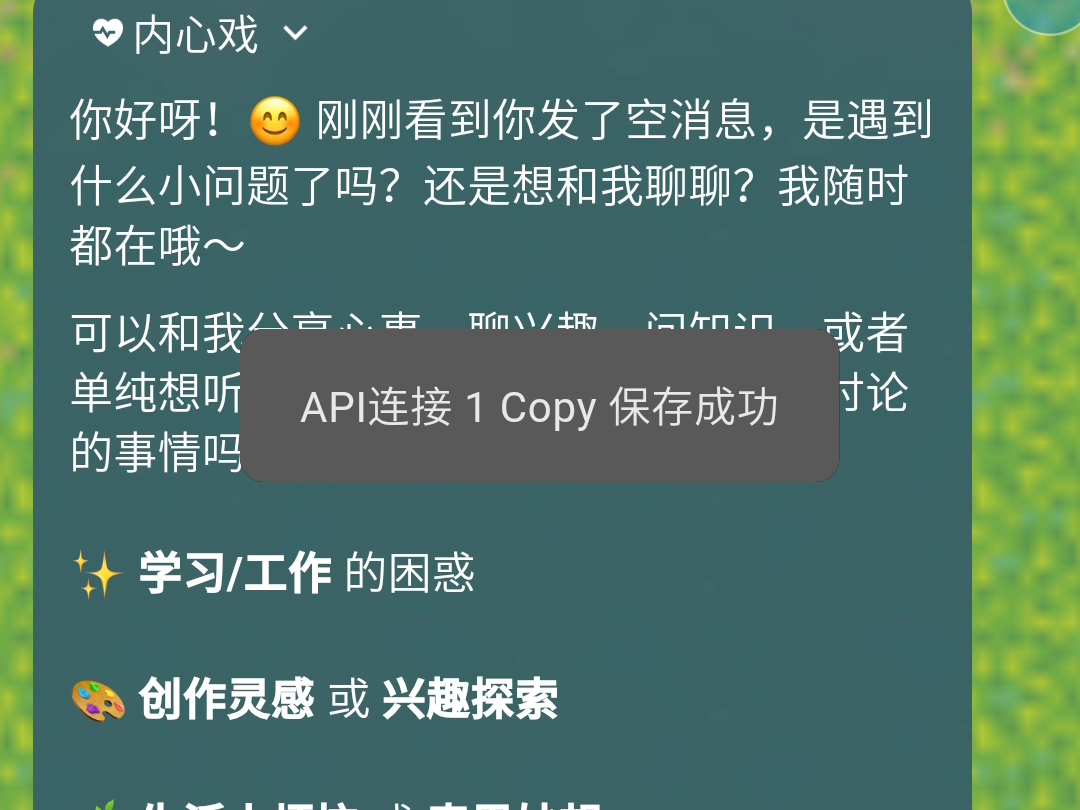This screenshot has height=810, width=1080.
Task: Click the artist palette emoji
Action: pos(98,700)
